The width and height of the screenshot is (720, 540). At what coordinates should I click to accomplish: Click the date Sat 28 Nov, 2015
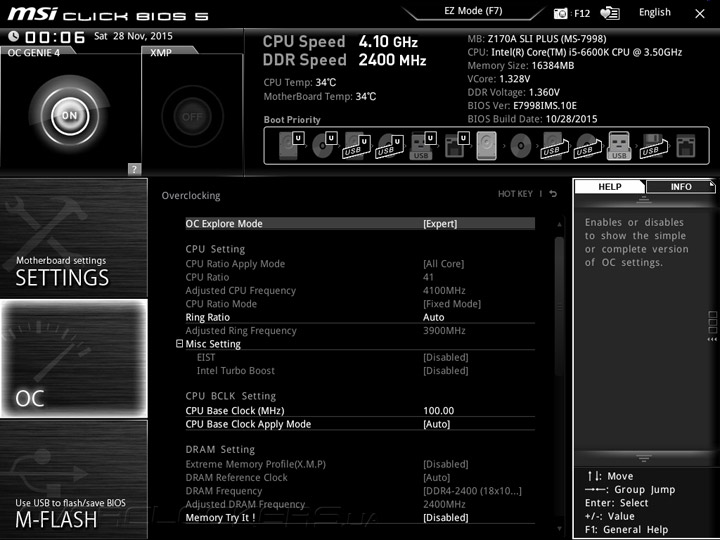[x=133, y=36]
